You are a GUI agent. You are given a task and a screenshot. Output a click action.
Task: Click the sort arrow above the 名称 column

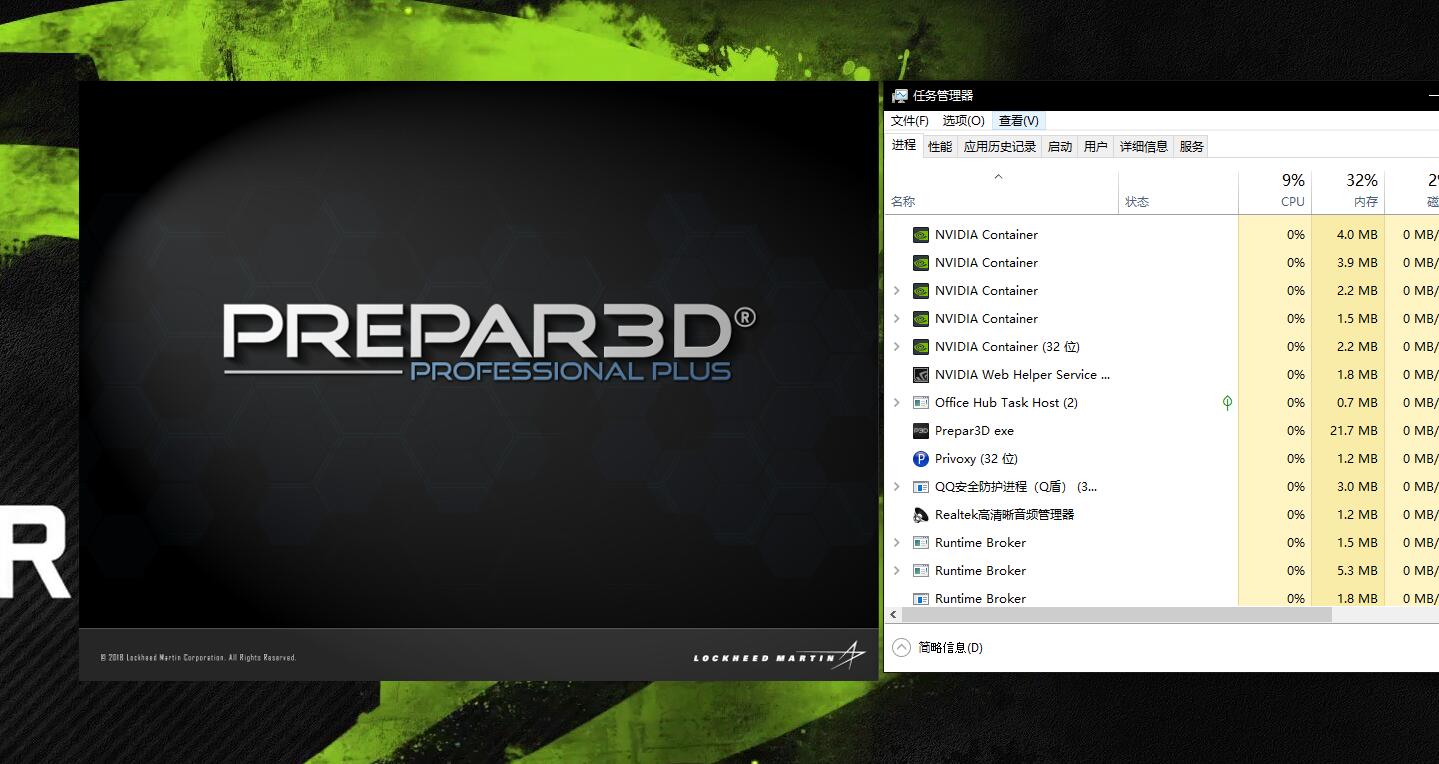[x=998, y=177]
